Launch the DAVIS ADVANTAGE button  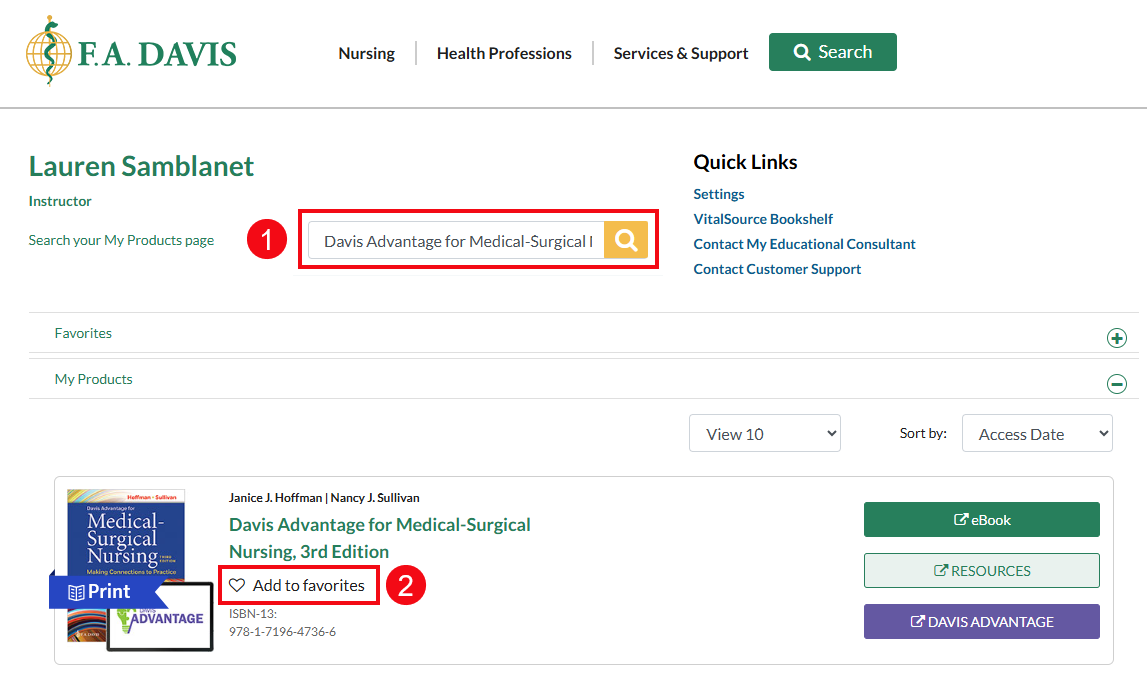tap(981, 621)
